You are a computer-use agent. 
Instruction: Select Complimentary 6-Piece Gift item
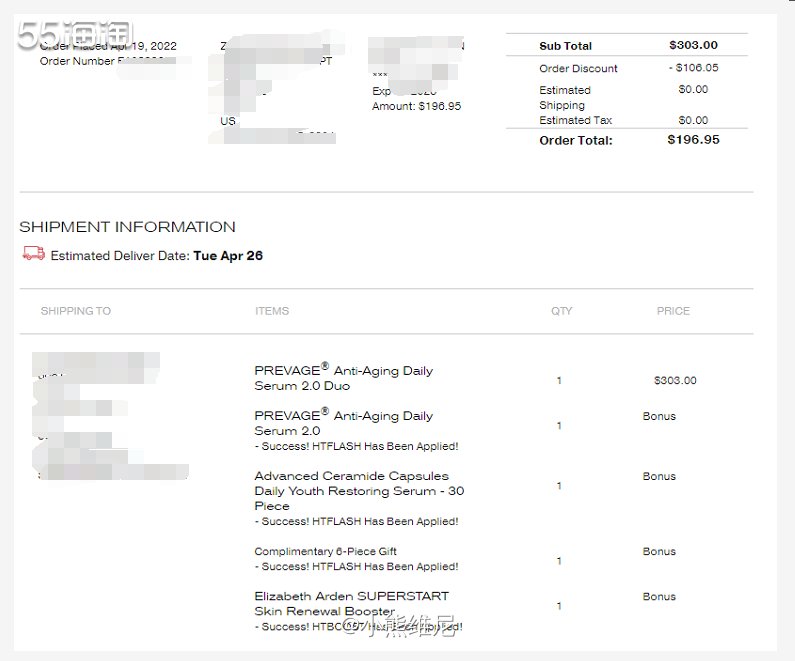click(325, 551)
